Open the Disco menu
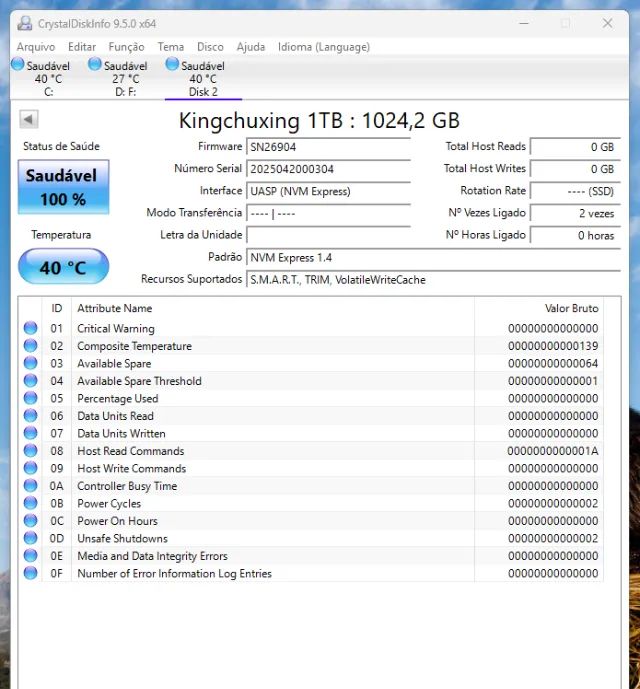Image resolution: width=640 pixels, height=689 pixels. coord(210,47)
